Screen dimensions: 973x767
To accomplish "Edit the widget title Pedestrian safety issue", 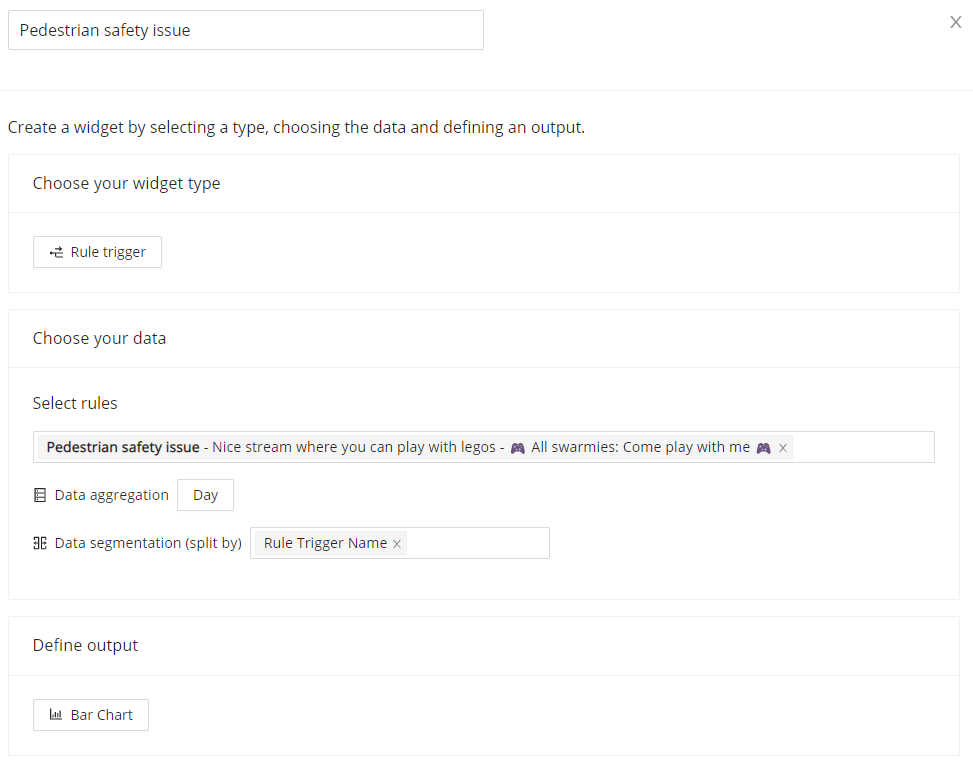I will pos(246,30).
